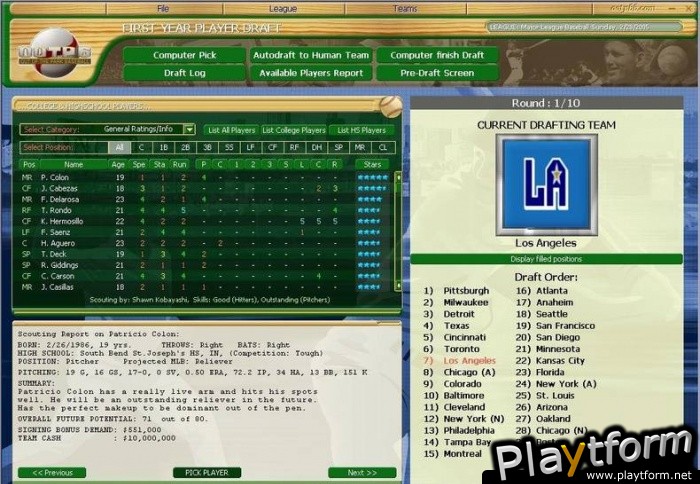Click the PICK PLAYER button

[207, 472]
